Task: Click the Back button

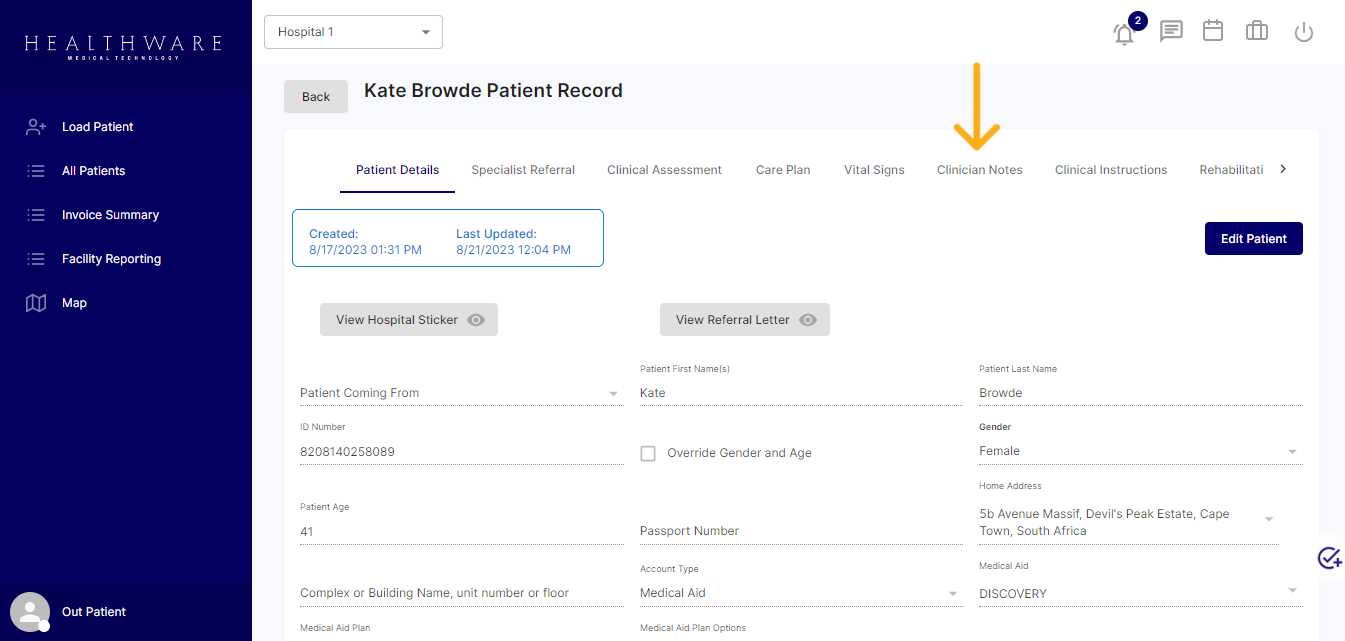Action: (x=316, y=97)
